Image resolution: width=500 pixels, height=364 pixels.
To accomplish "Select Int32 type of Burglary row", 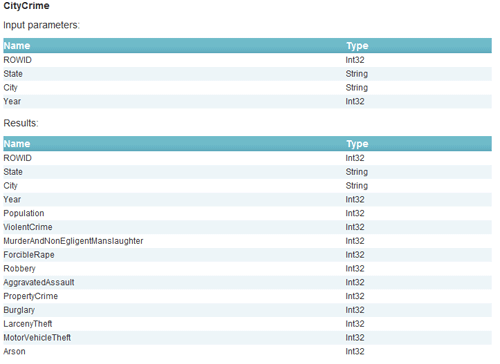I will (355, 310).
